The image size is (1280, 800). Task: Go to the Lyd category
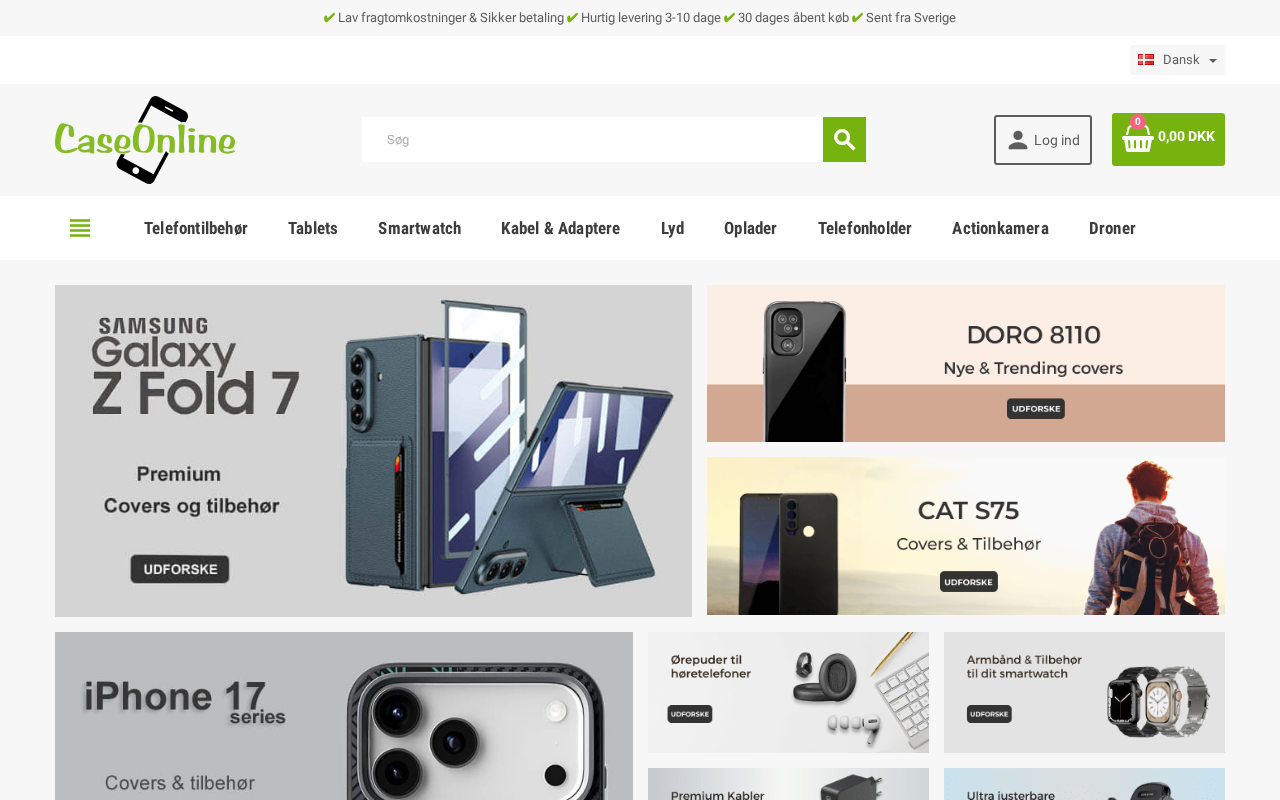click(x=672, y=228)
